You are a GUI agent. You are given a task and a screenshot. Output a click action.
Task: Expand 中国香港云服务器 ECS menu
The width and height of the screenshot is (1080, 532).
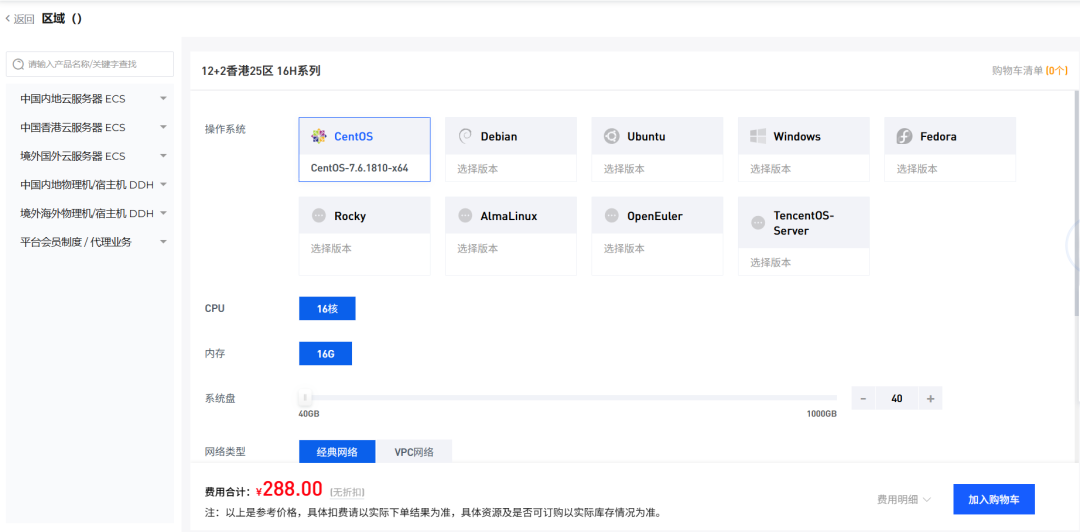click(90, 127)
